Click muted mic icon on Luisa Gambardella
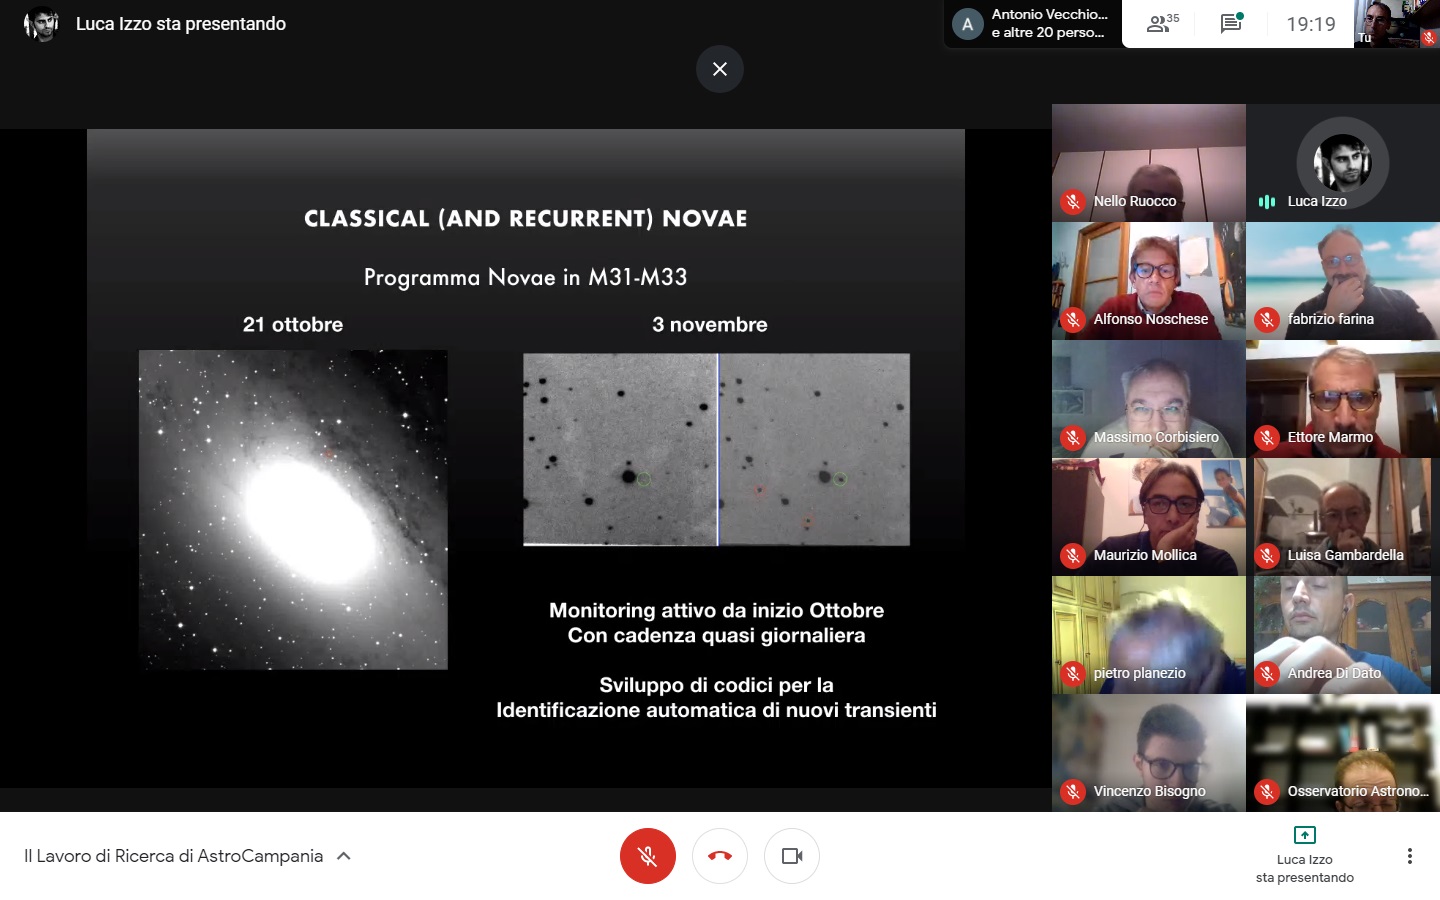The width and height of the screenshot is (1440, 900). pos(1267,555)
